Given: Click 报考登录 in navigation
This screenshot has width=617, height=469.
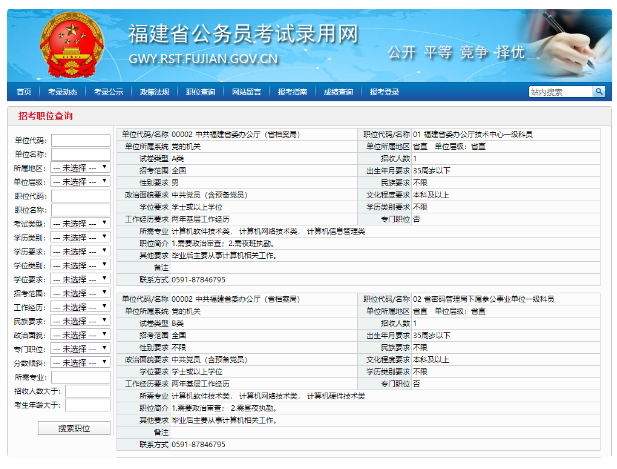Looking at the screenshot, I should (x=384, y=92).
